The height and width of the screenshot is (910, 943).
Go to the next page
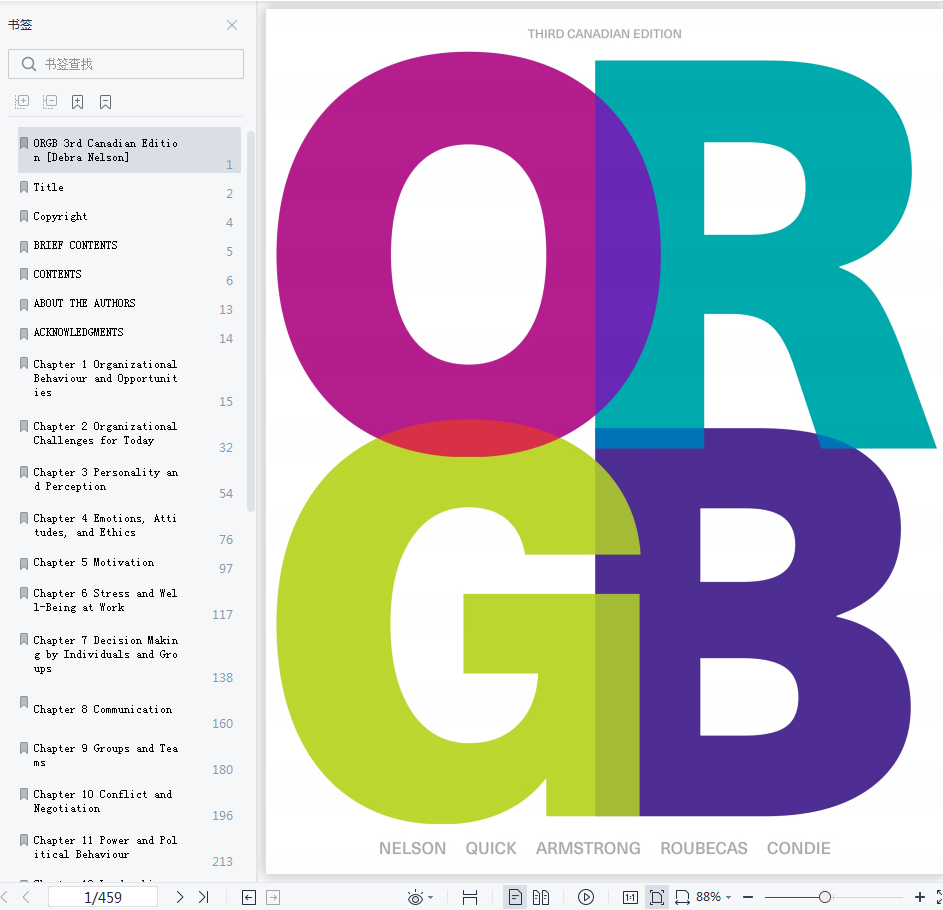click(x=179, y=897)
